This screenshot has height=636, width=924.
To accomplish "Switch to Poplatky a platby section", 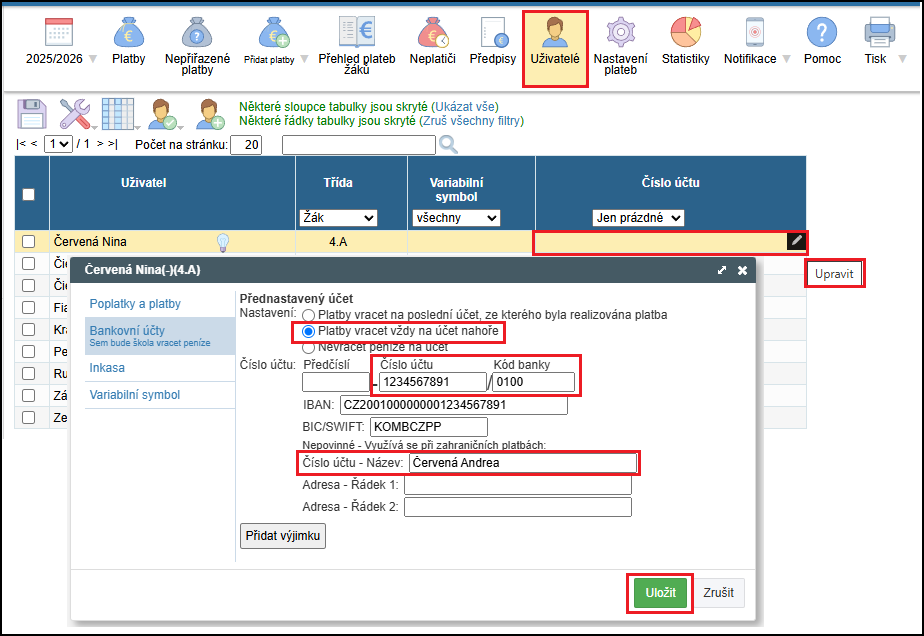I will 135,304.
